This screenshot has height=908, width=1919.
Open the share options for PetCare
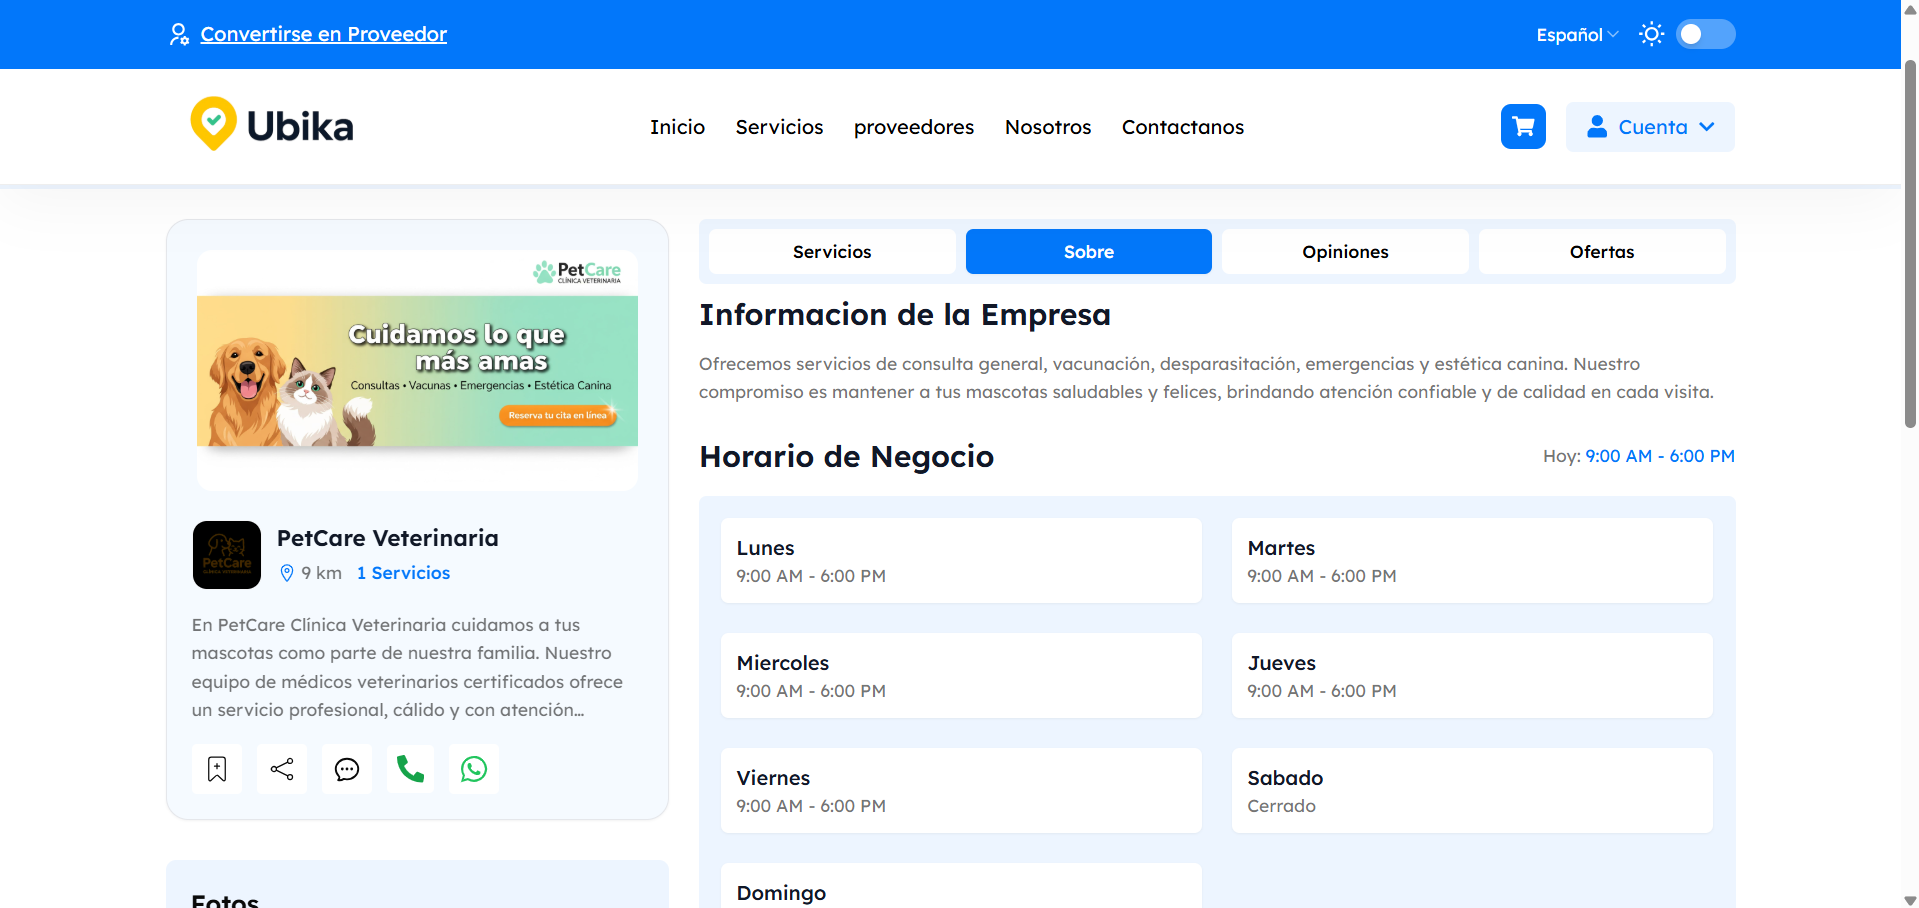(x=281, y=769)
